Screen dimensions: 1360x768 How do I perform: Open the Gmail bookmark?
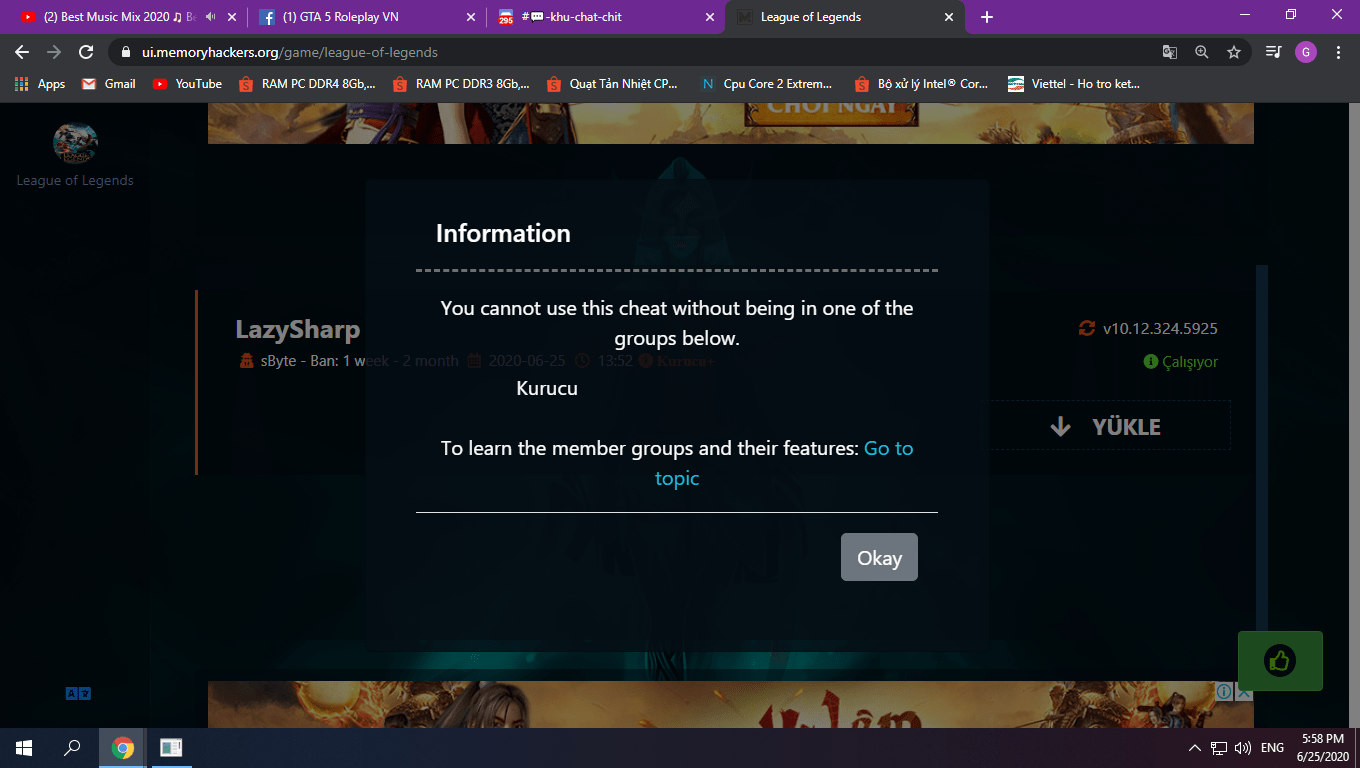[108, 84]
